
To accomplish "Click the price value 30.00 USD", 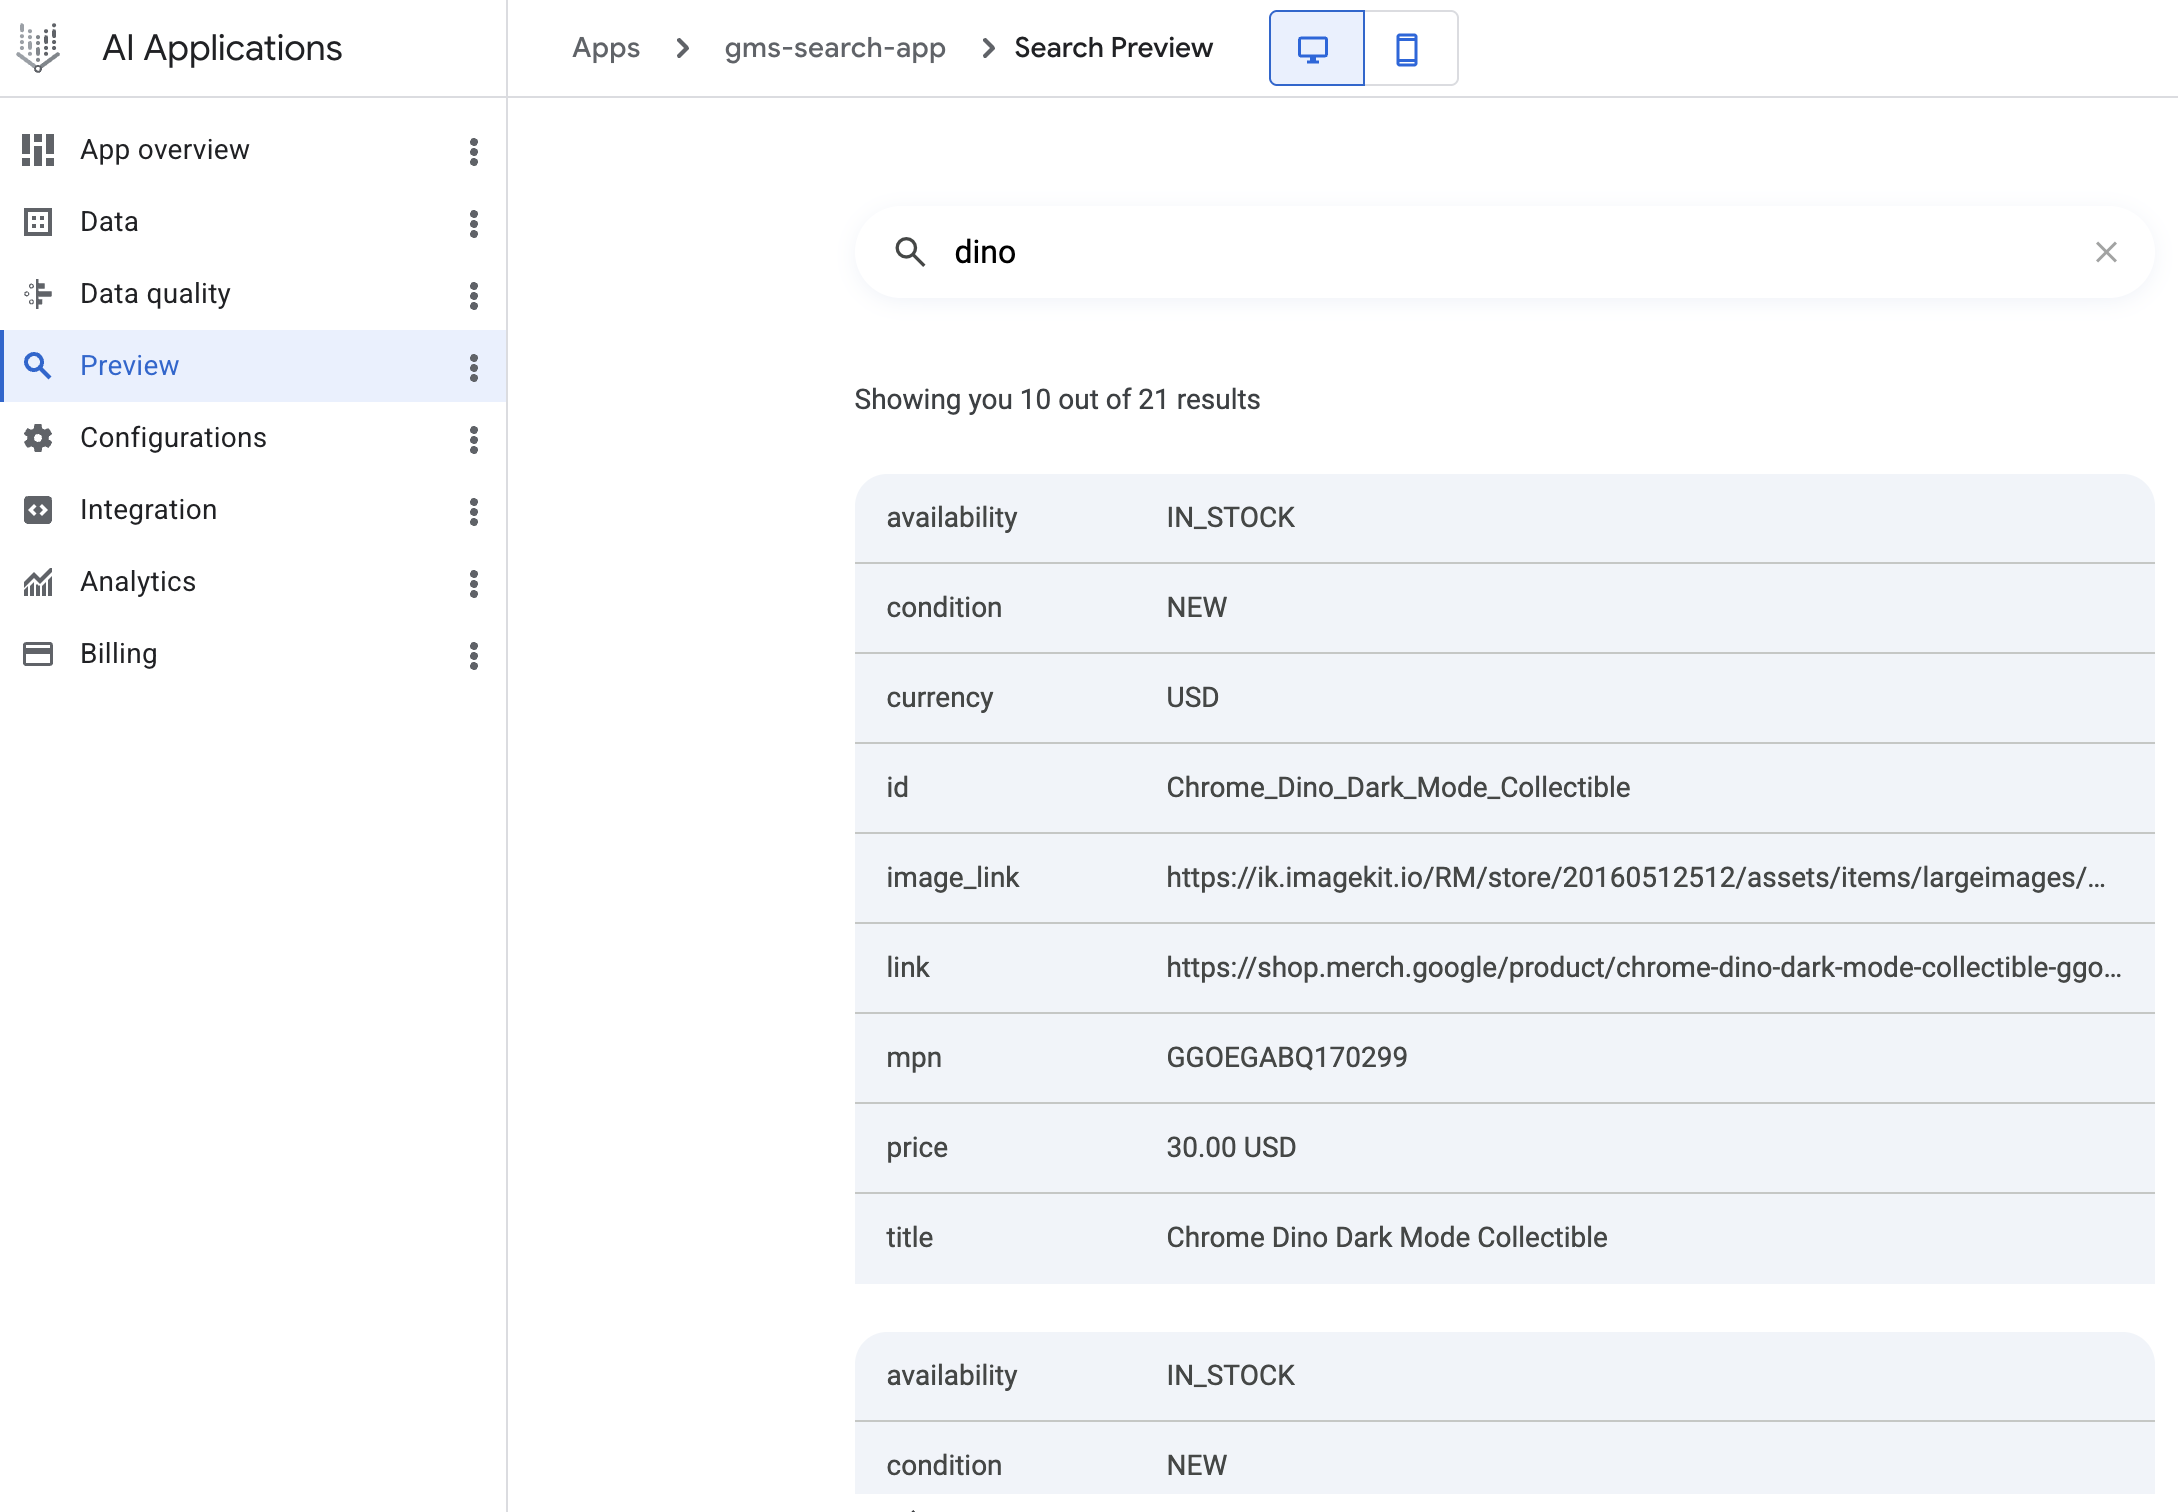I will point(1231,1148).
